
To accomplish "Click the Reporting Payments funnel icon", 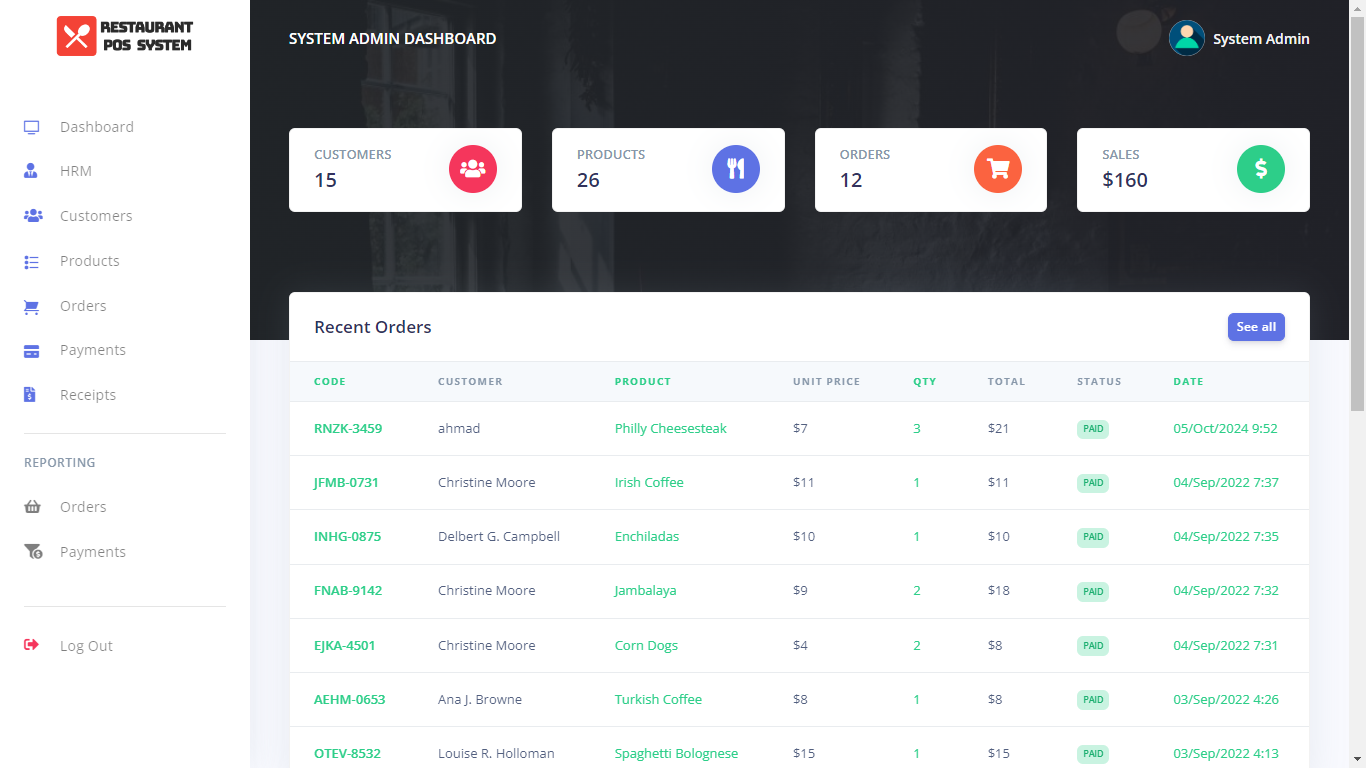I will coord(33,552).
